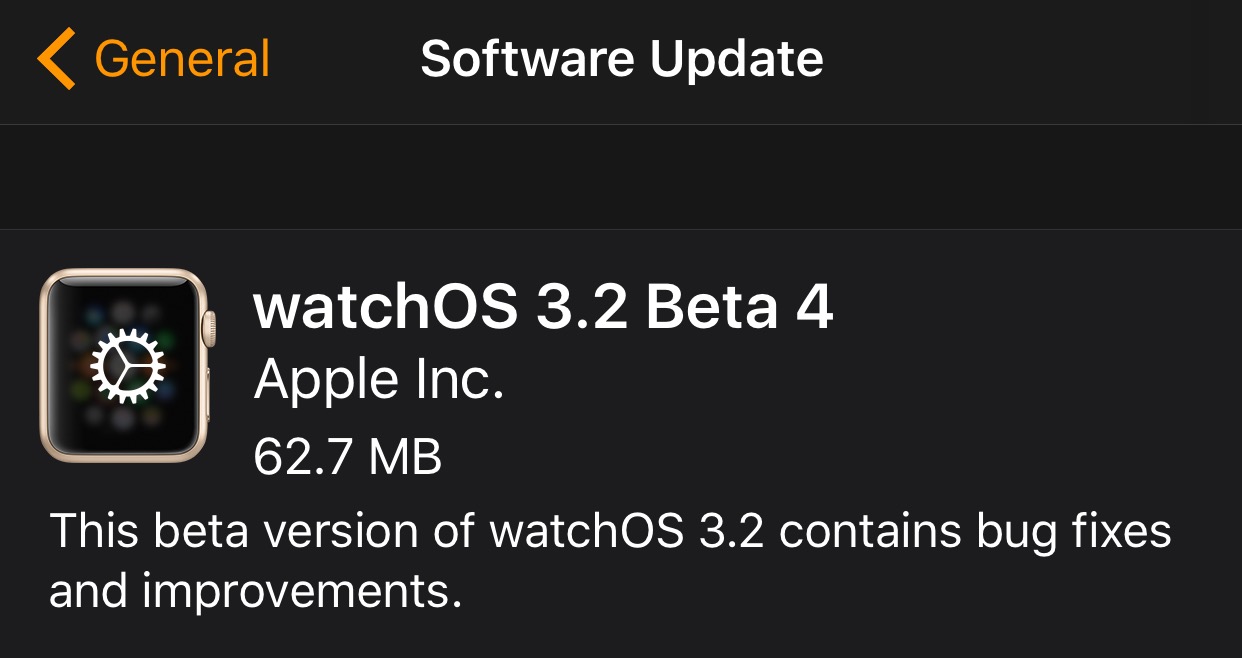Tap empty navigation bar area right of title

[1030, 59]
